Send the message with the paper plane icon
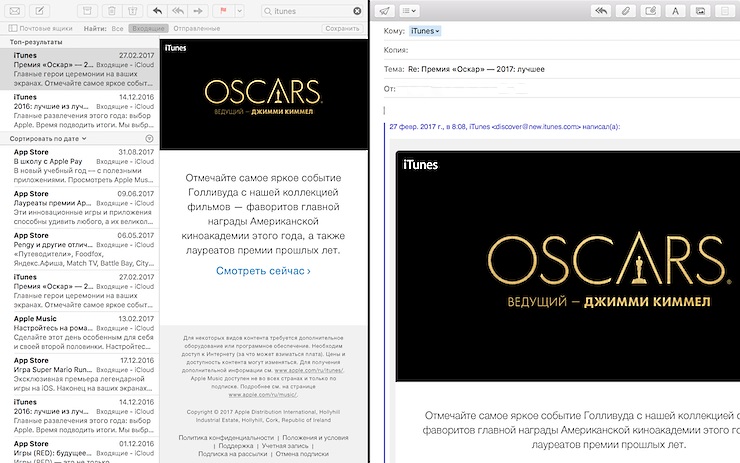Image resolution: width=740 pixels, height=463 pixels. tap(385, 10)
